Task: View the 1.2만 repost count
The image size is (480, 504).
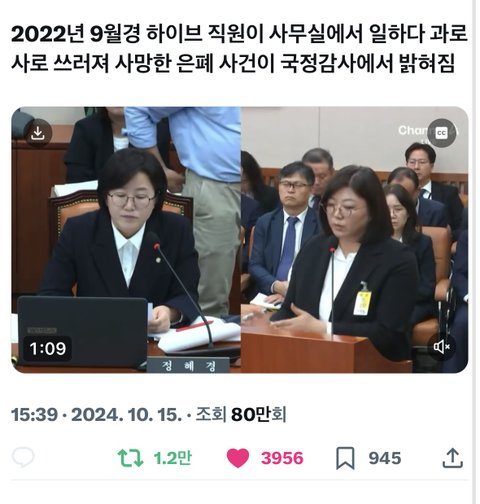Action: [x=173, y=458]
